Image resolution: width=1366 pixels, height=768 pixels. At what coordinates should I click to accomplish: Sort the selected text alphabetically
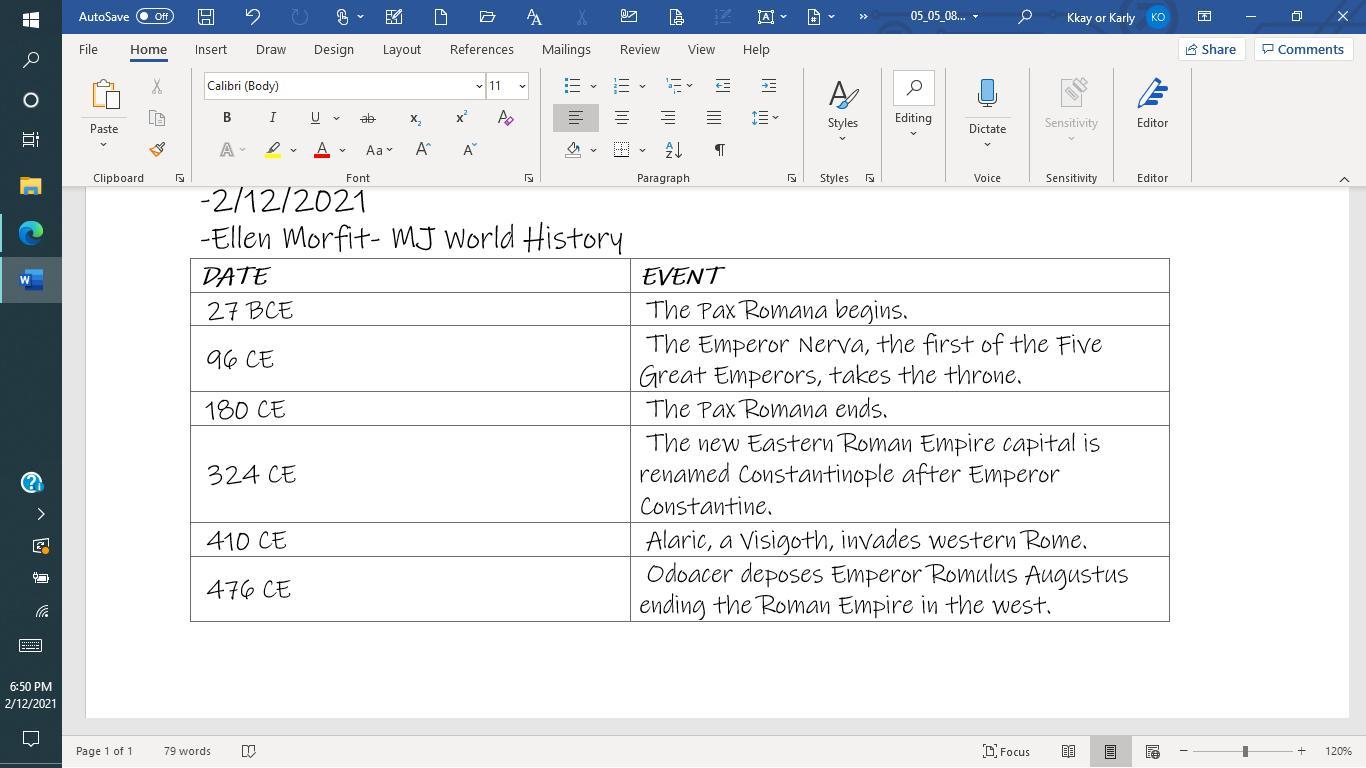coord(674,150)
